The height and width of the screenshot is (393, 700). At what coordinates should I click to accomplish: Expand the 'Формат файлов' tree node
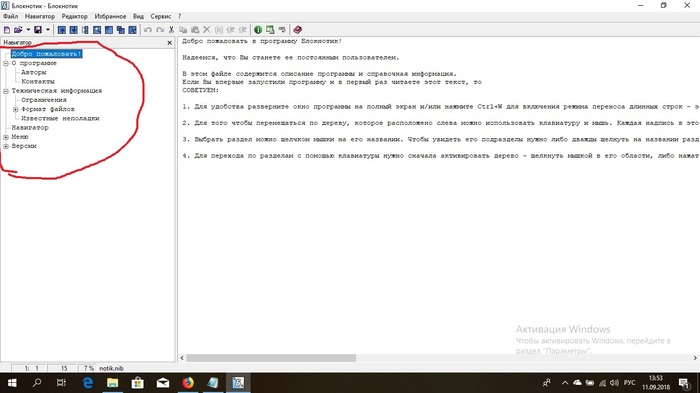tap(16, 109)
